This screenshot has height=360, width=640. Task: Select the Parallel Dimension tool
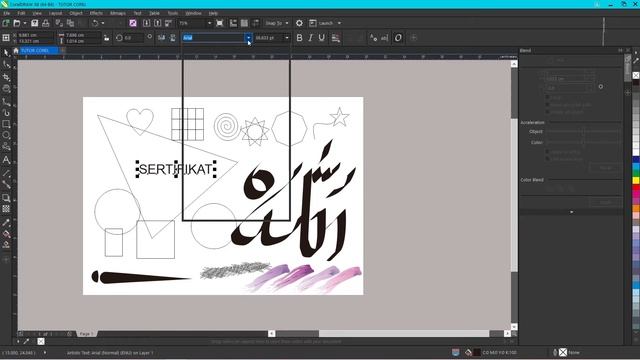[6, 173]
